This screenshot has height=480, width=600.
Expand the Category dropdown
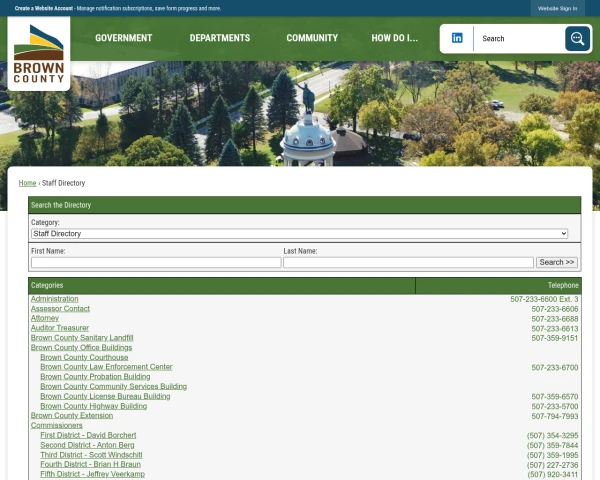coord(299,234)
